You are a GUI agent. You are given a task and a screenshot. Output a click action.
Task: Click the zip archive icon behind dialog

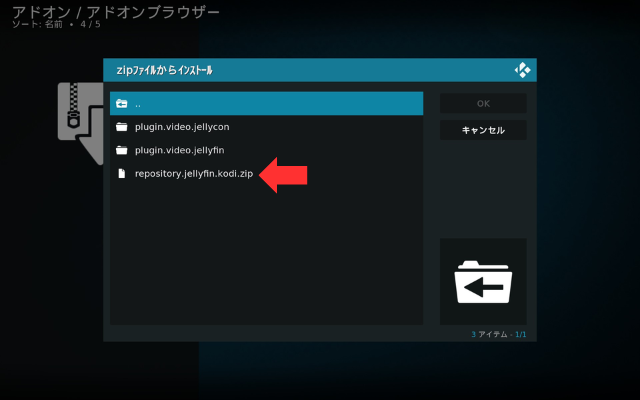point(78,120)
